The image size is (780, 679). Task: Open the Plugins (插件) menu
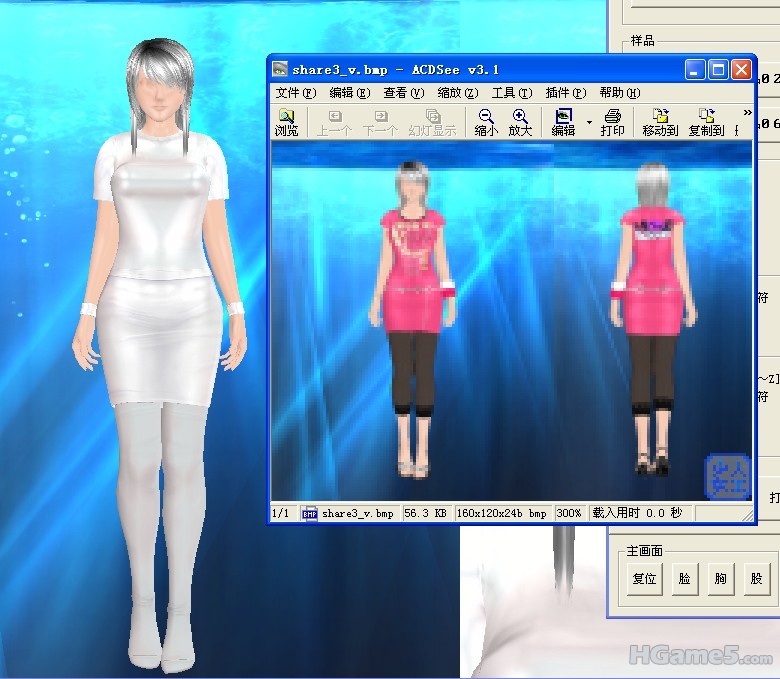point(565,93)
